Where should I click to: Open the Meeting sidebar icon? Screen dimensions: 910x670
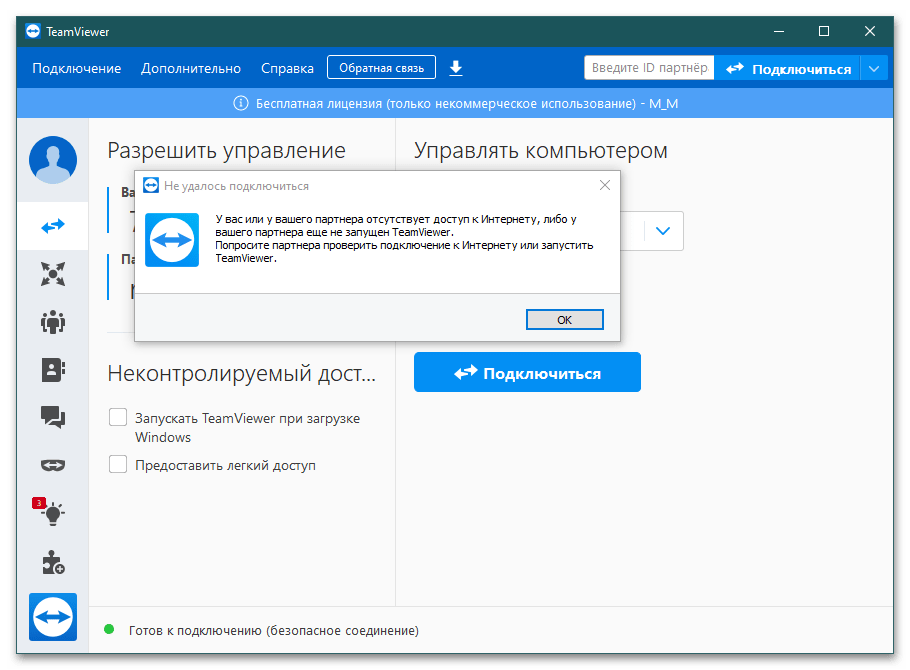click(x=53, y=322)
